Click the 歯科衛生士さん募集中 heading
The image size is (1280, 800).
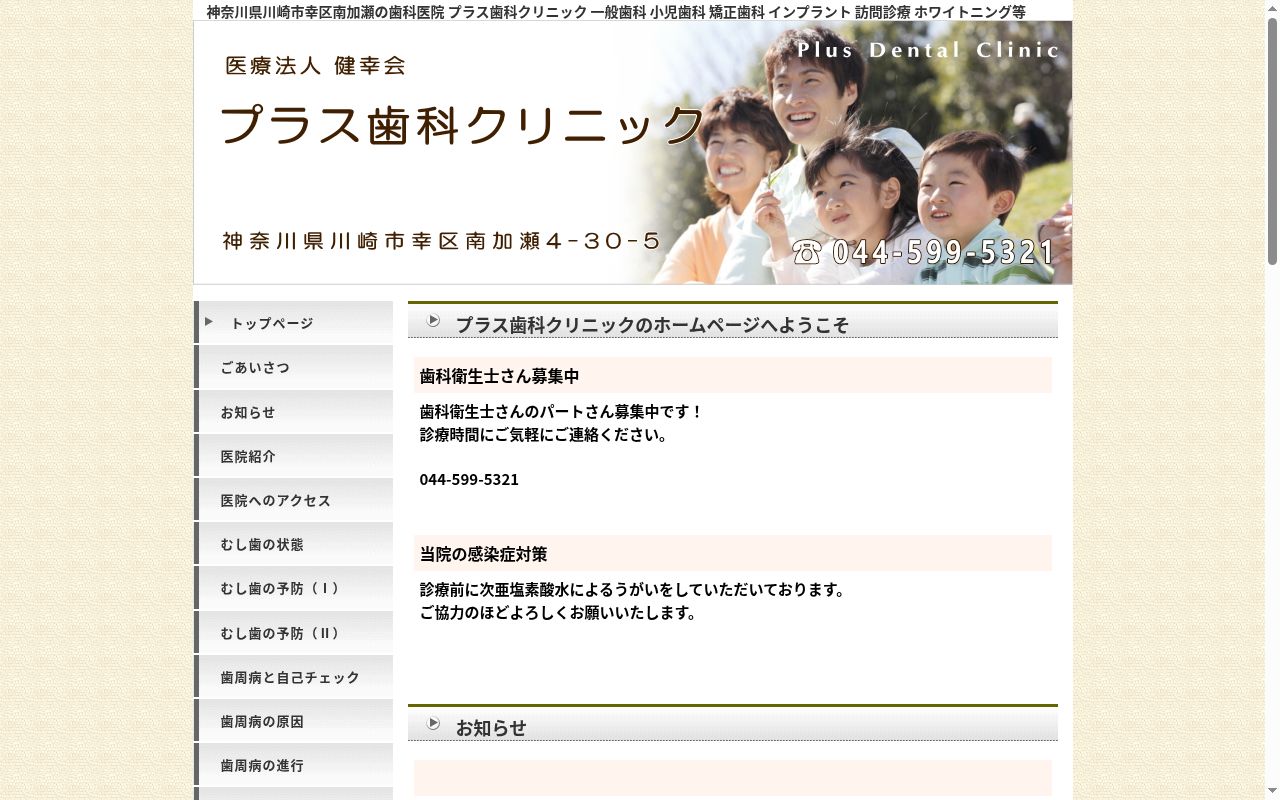[x=499, y=376]
